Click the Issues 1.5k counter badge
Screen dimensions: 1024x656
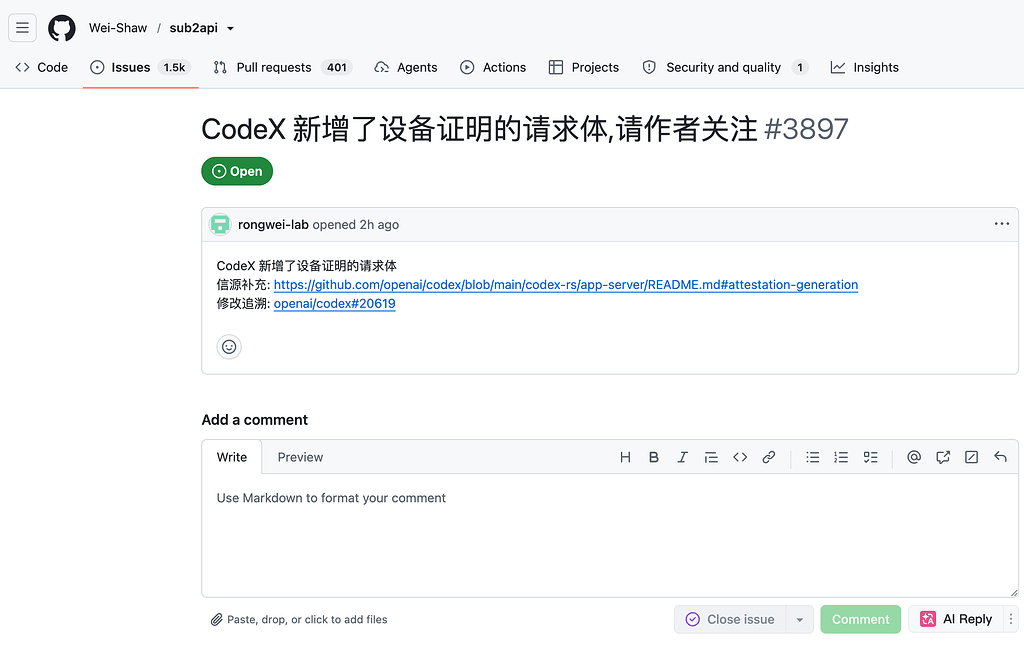[174, 67]
